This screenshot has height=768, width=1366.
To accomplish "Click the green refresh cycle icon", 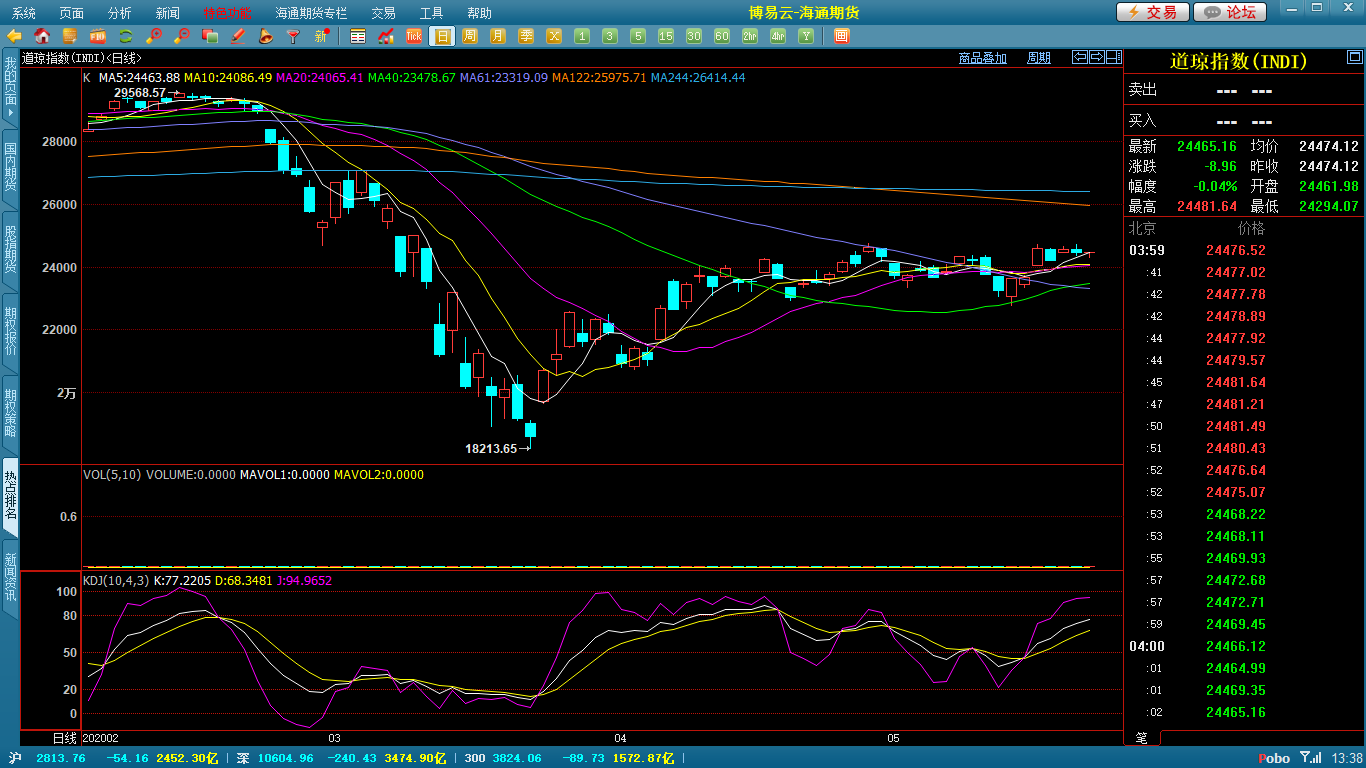I will (126, 36).
